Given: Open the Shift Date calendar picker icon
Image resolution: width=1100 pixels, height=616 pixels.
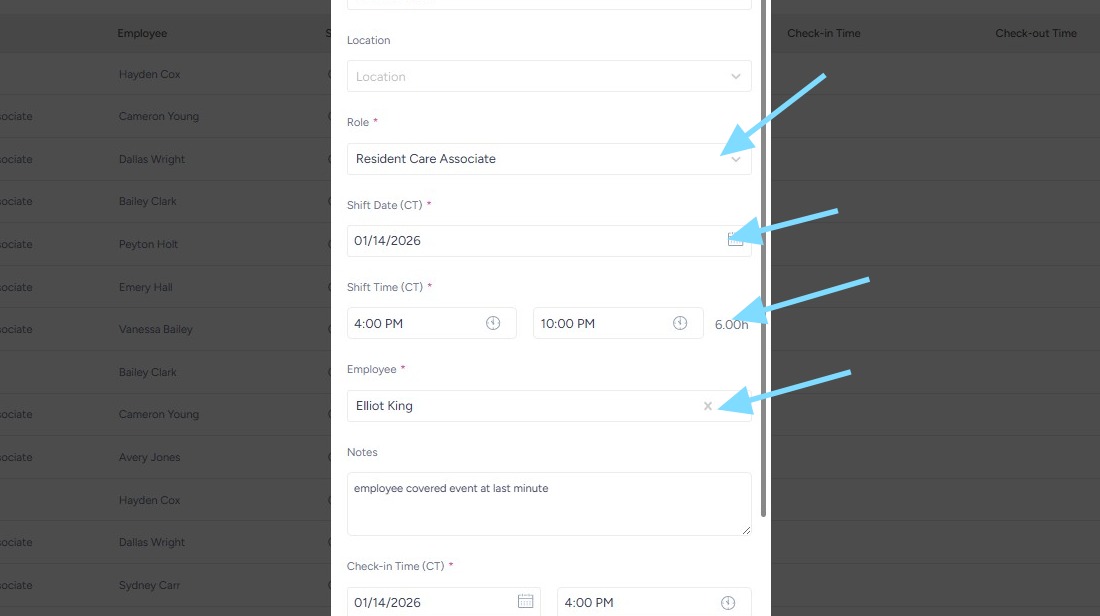Looking at the screenshot, I should click(x=735, y=240).
